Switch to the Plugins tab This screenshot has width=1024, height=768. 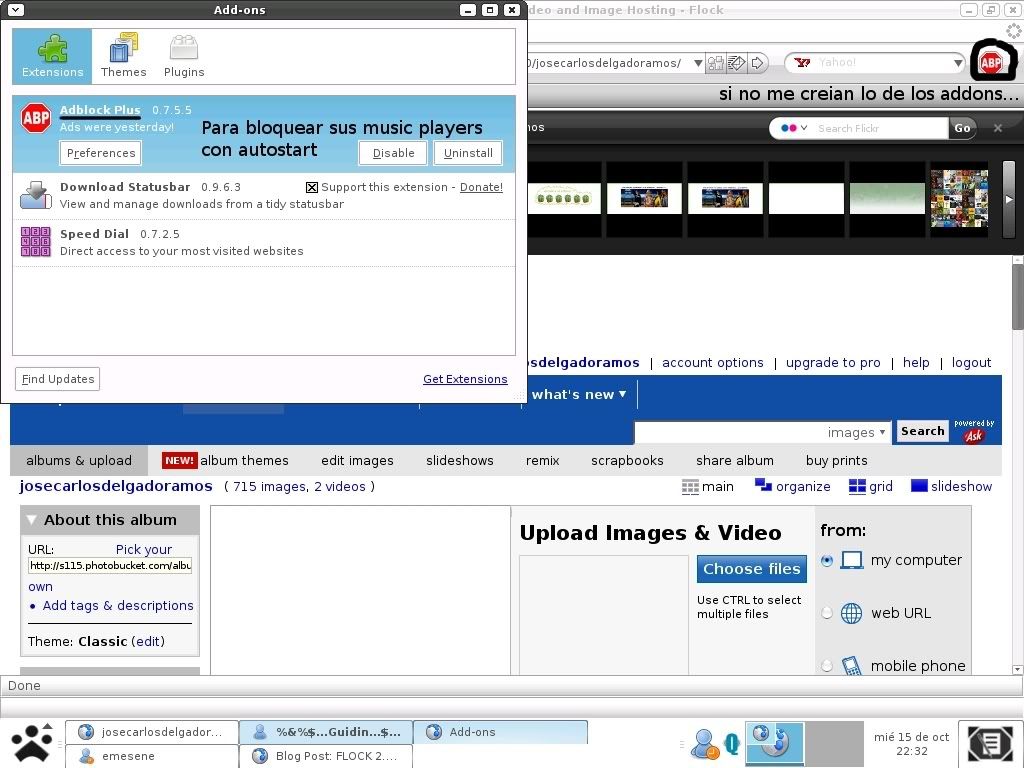click(x=184, y=56)
